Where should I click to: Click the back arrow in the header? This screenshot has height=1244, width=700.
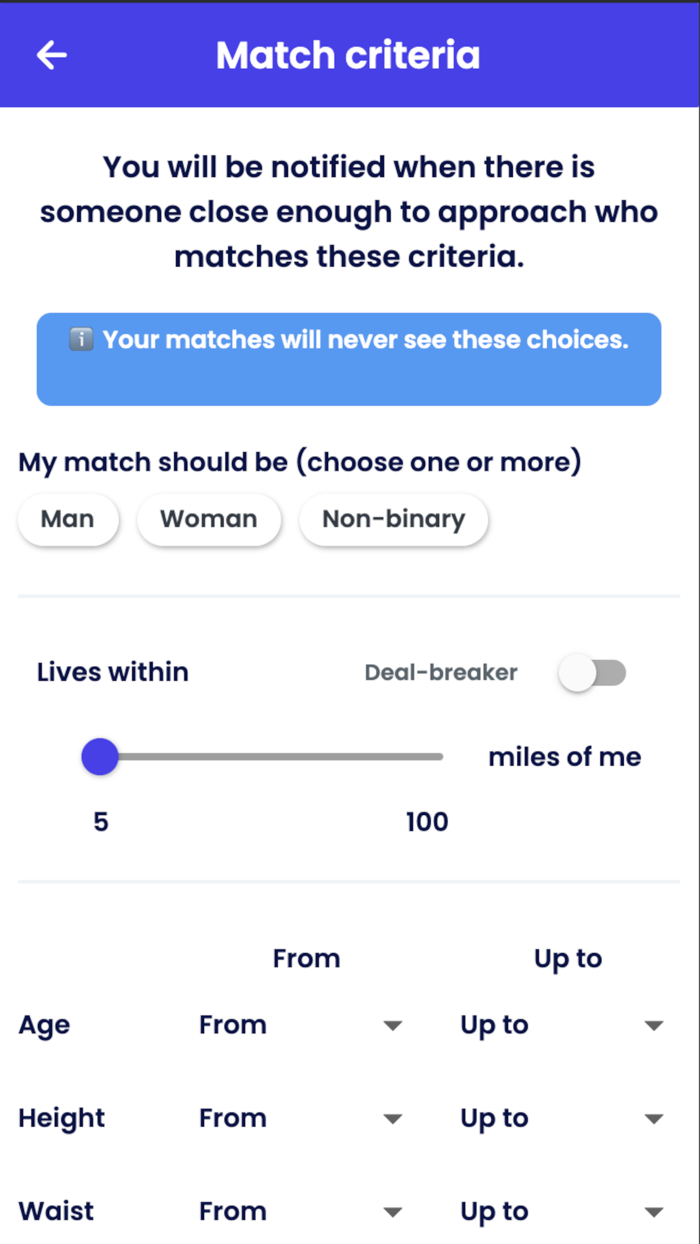click(x=51, y=55)
